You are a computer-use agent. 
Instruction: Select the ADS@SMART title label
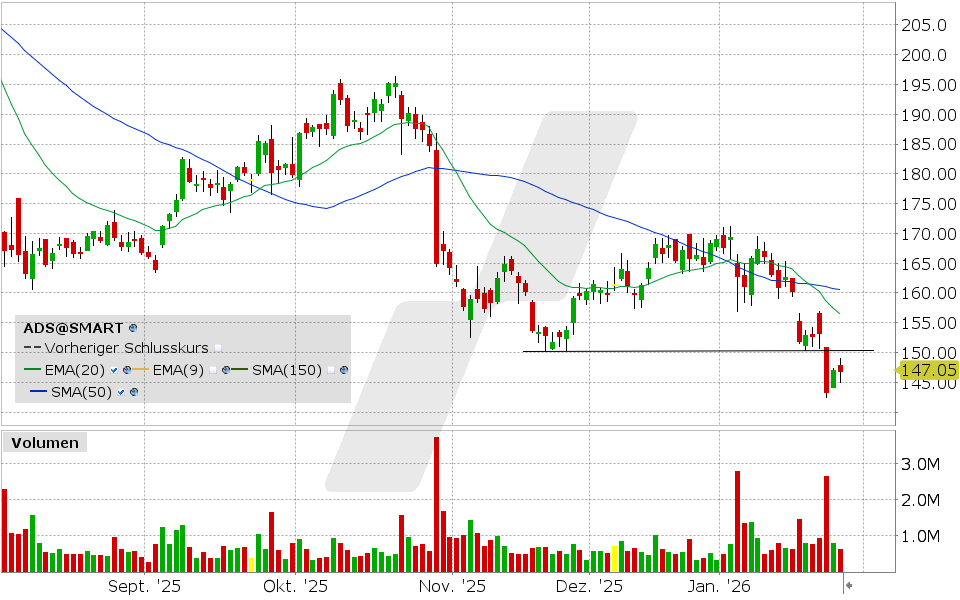point(70,328)
